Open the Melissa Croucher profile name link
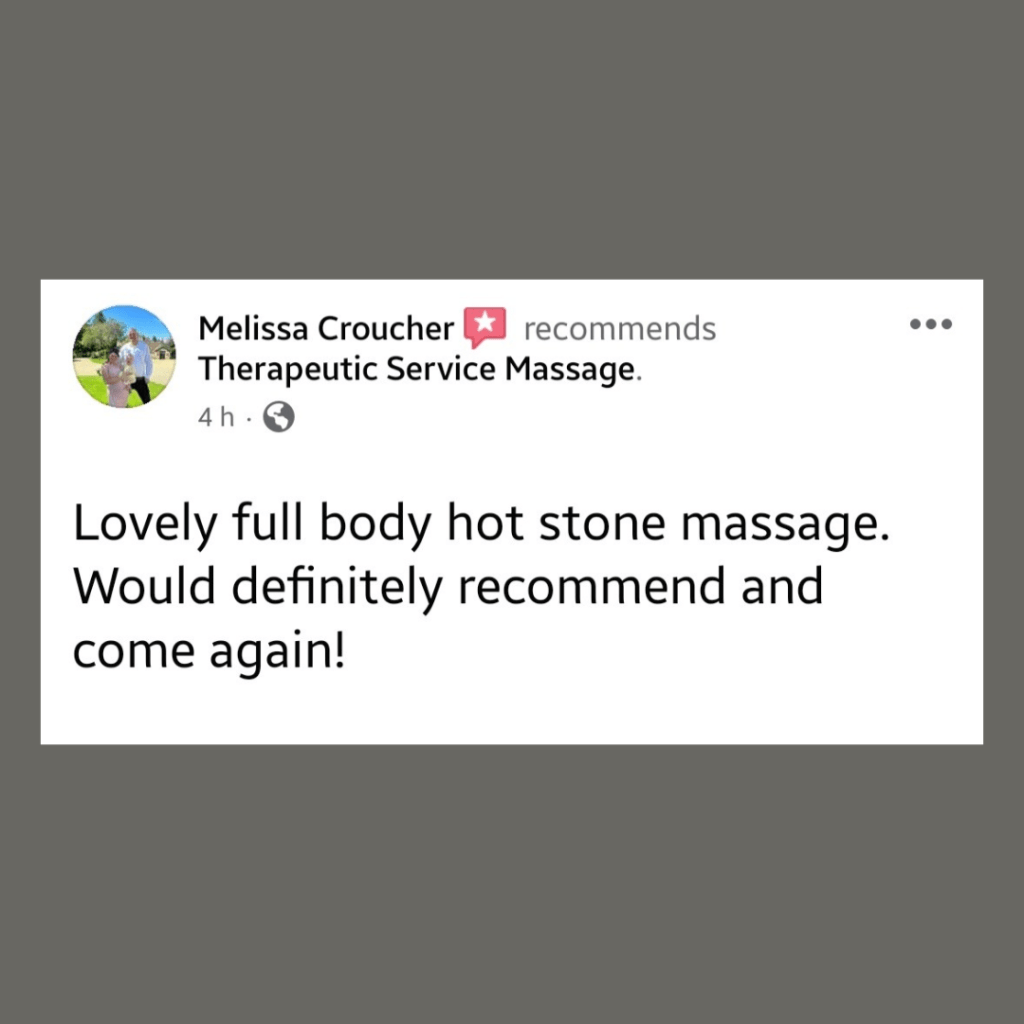This screenshot has height=1024, width=1024. point(326,328)
